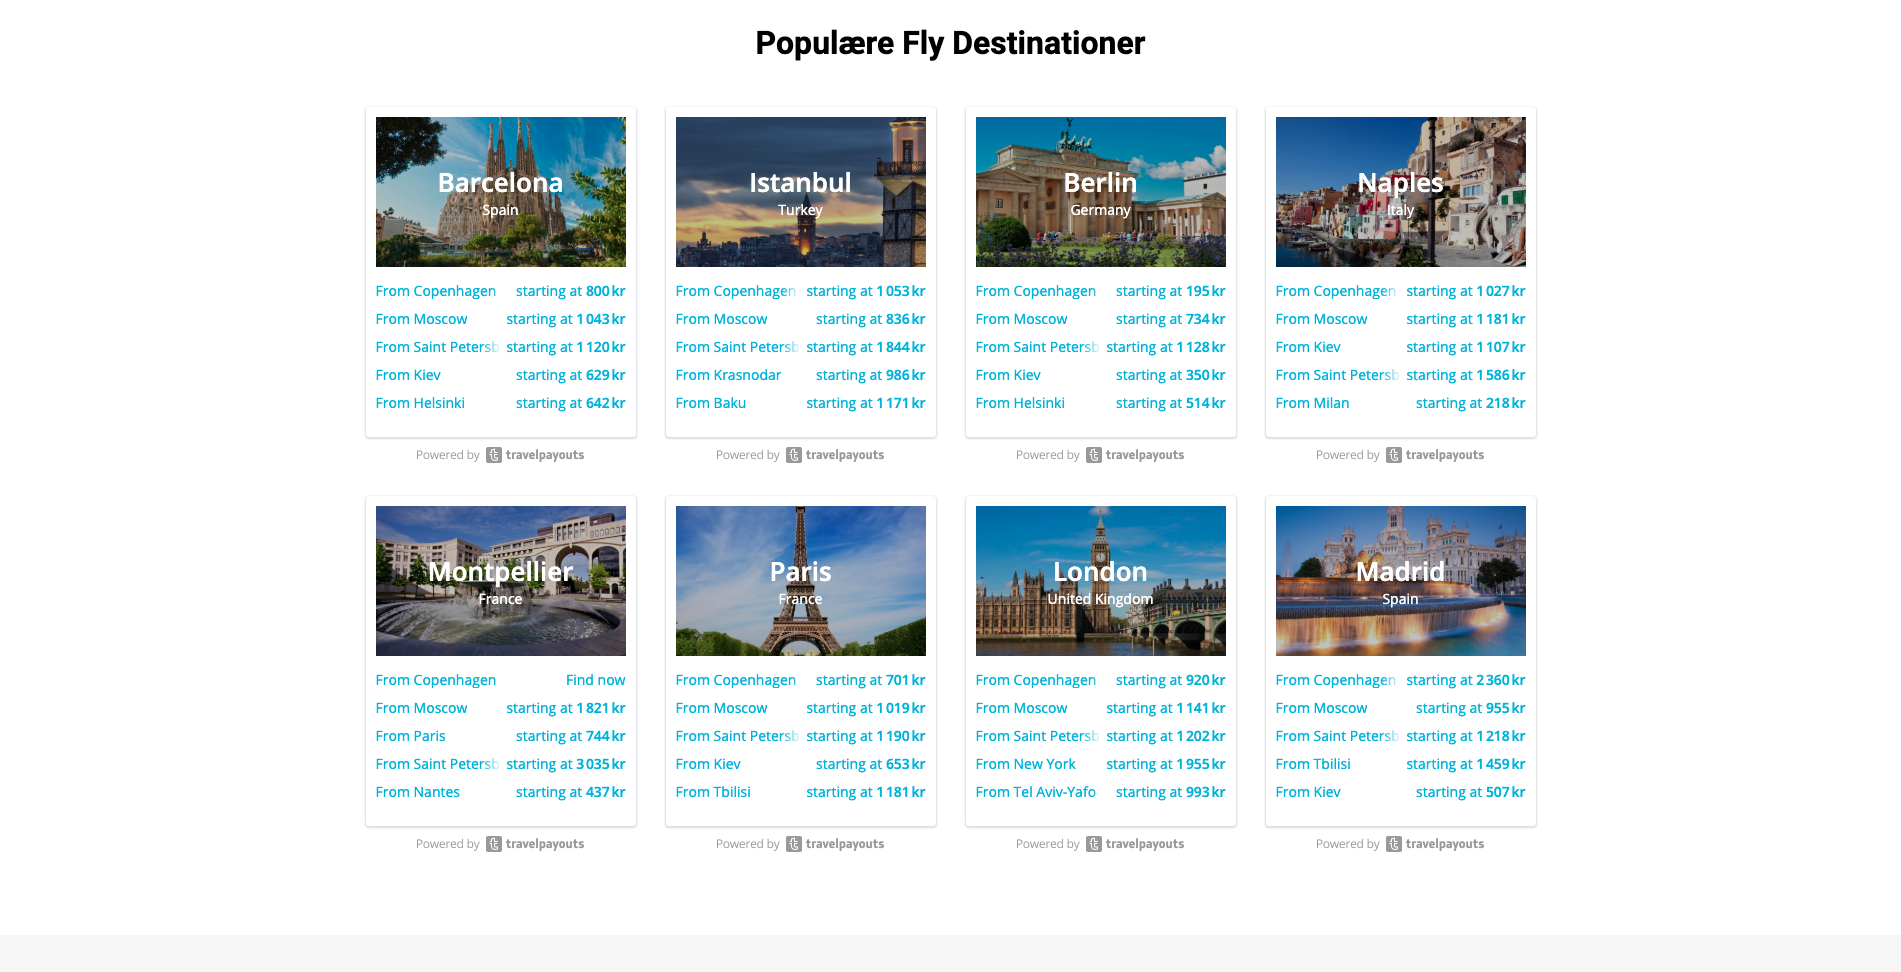Click travelpayouts logo icon under London card
The height and width of the screenshot is (972, 1901).
1094,844
